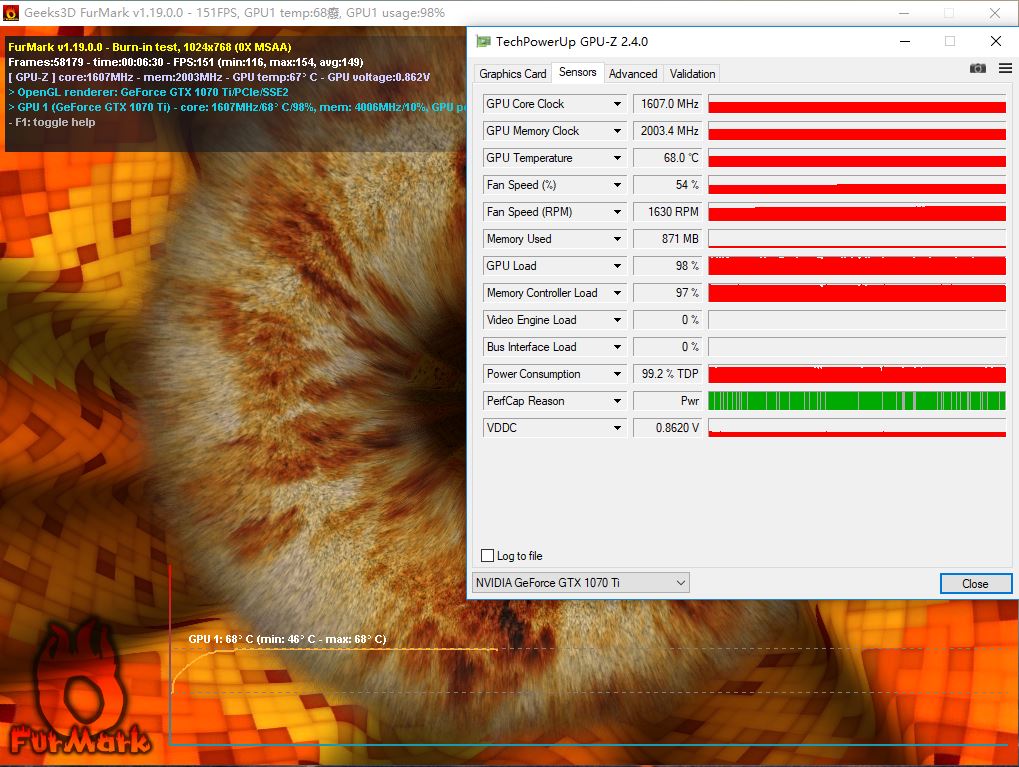Click the GPU Temperature 68.0 °C value

(667, 158)
